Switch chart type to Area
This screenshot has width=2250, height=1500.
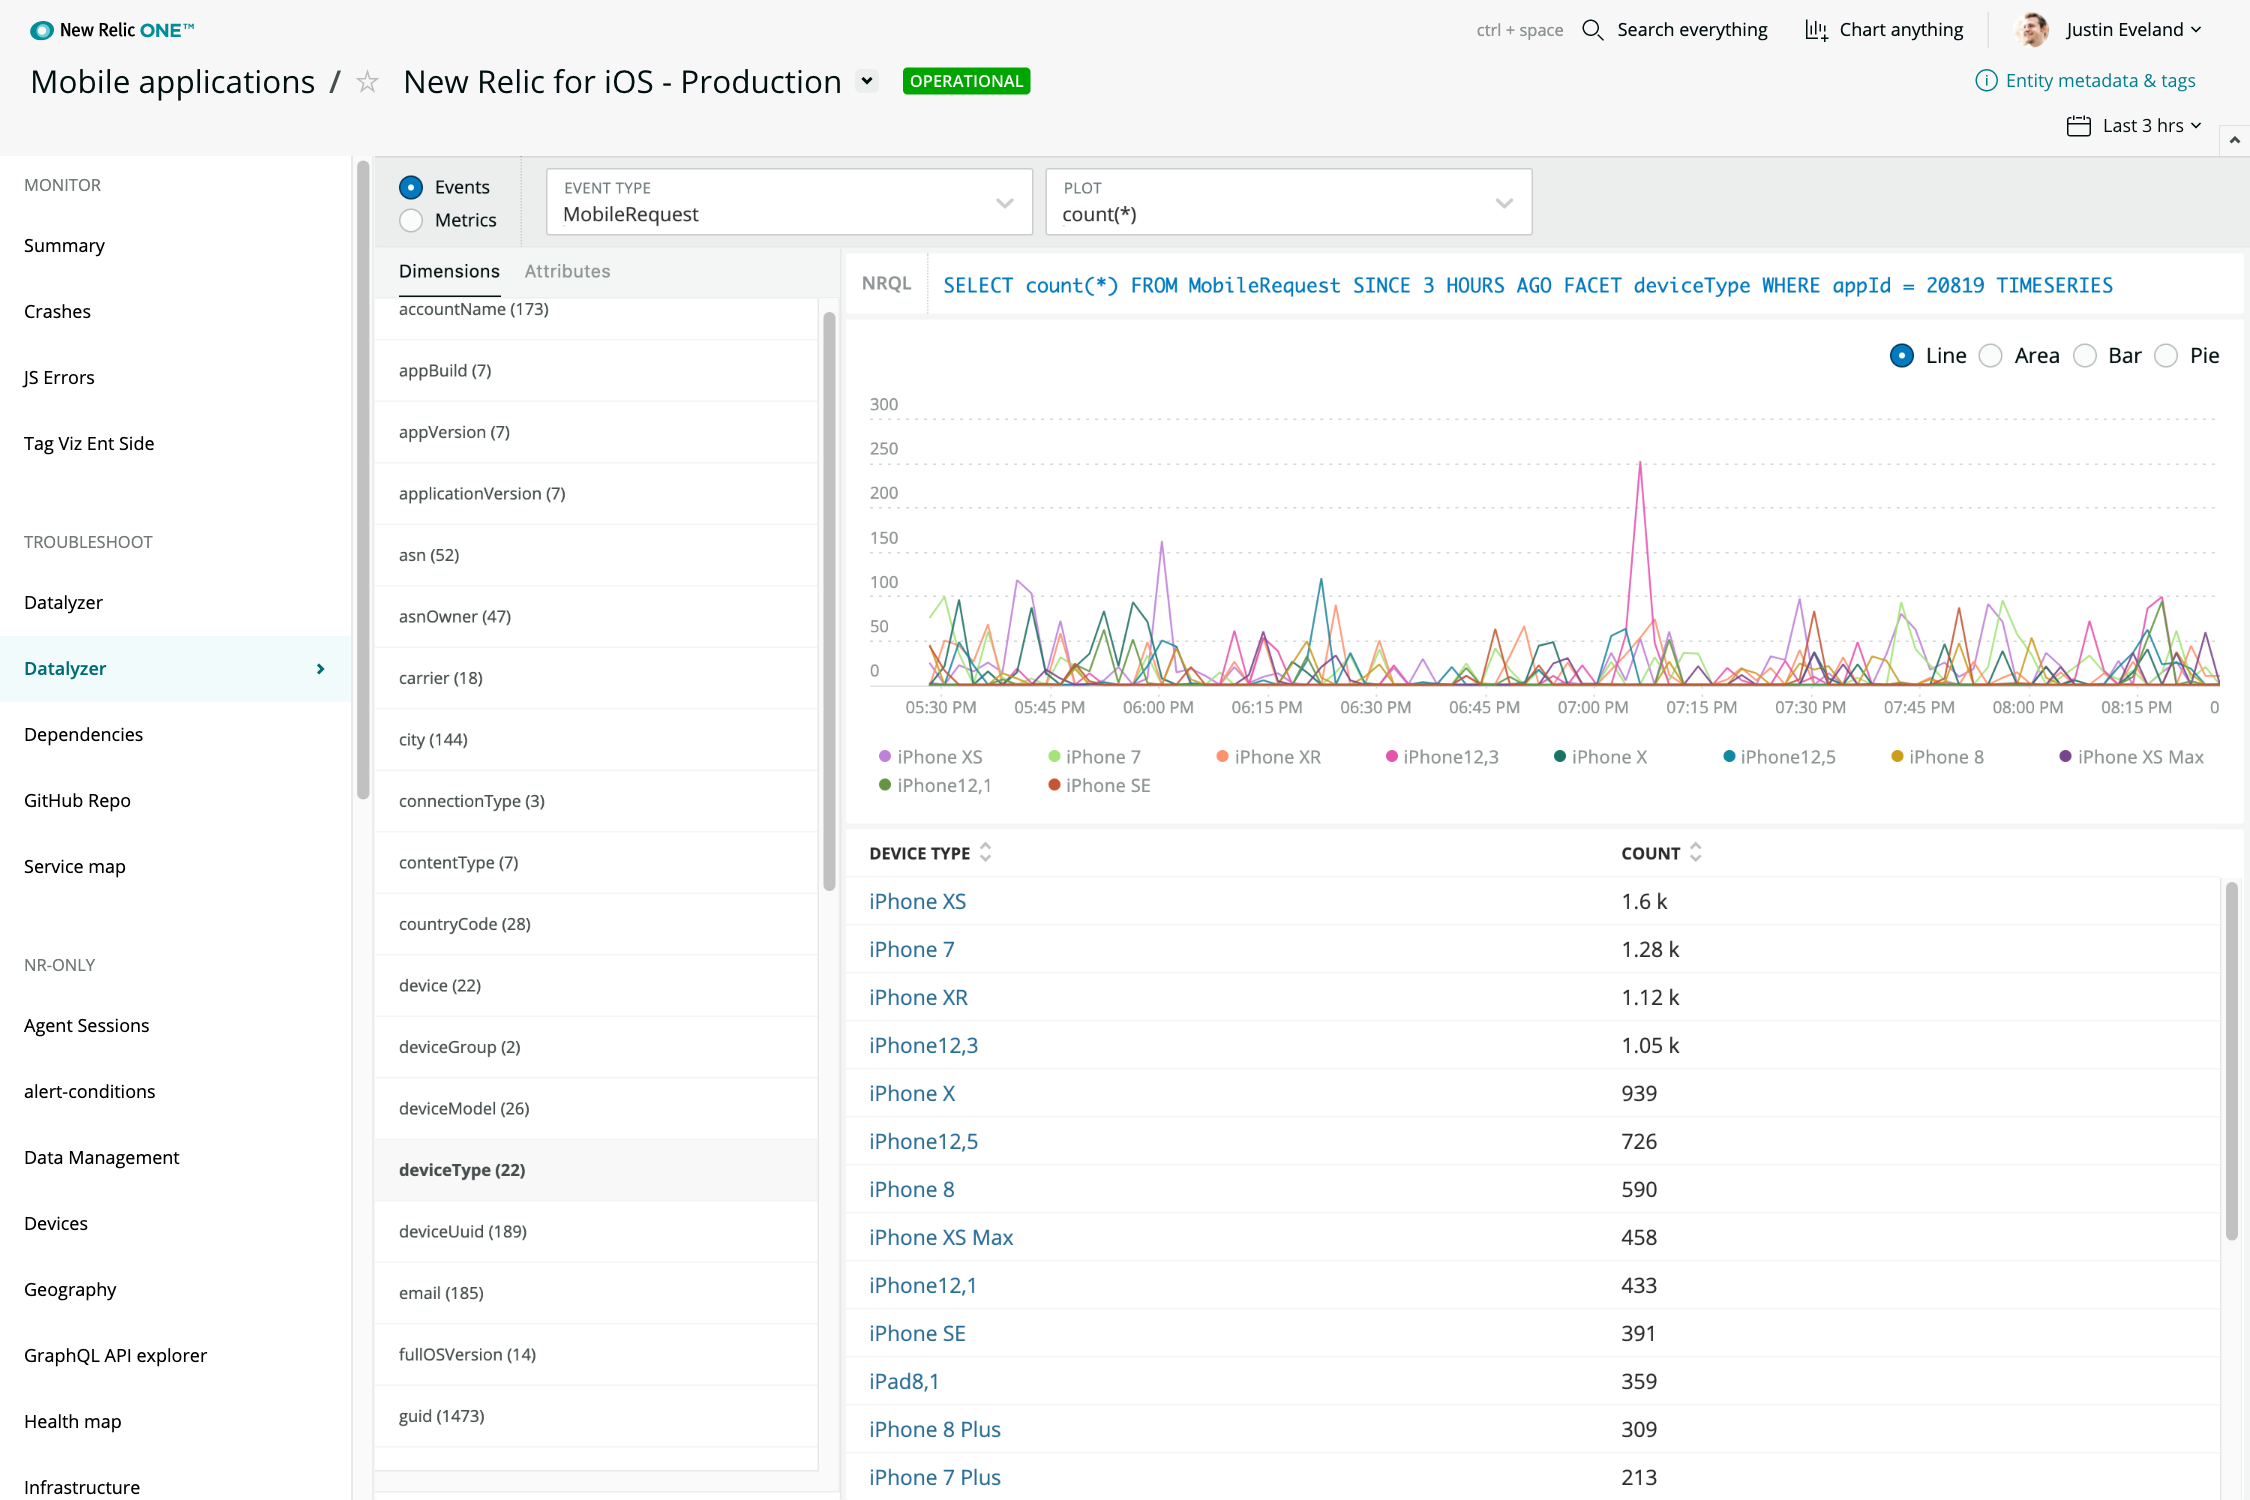pos(1991,356)
